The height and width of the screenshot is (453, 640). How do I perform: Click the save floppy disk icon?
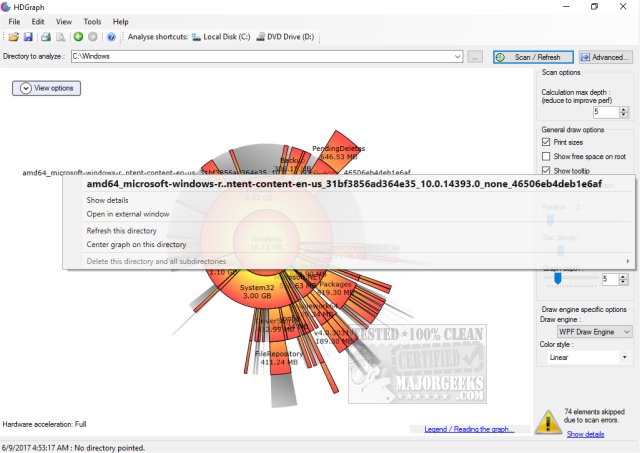pyautogui.click(x=28, y=37)
